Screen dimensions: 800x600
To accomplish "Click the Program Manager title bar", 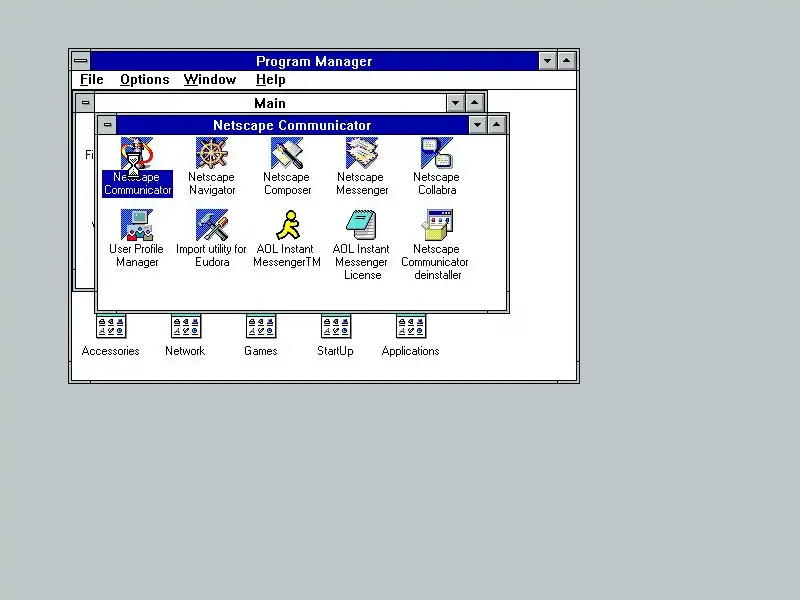I will (314, 61).
